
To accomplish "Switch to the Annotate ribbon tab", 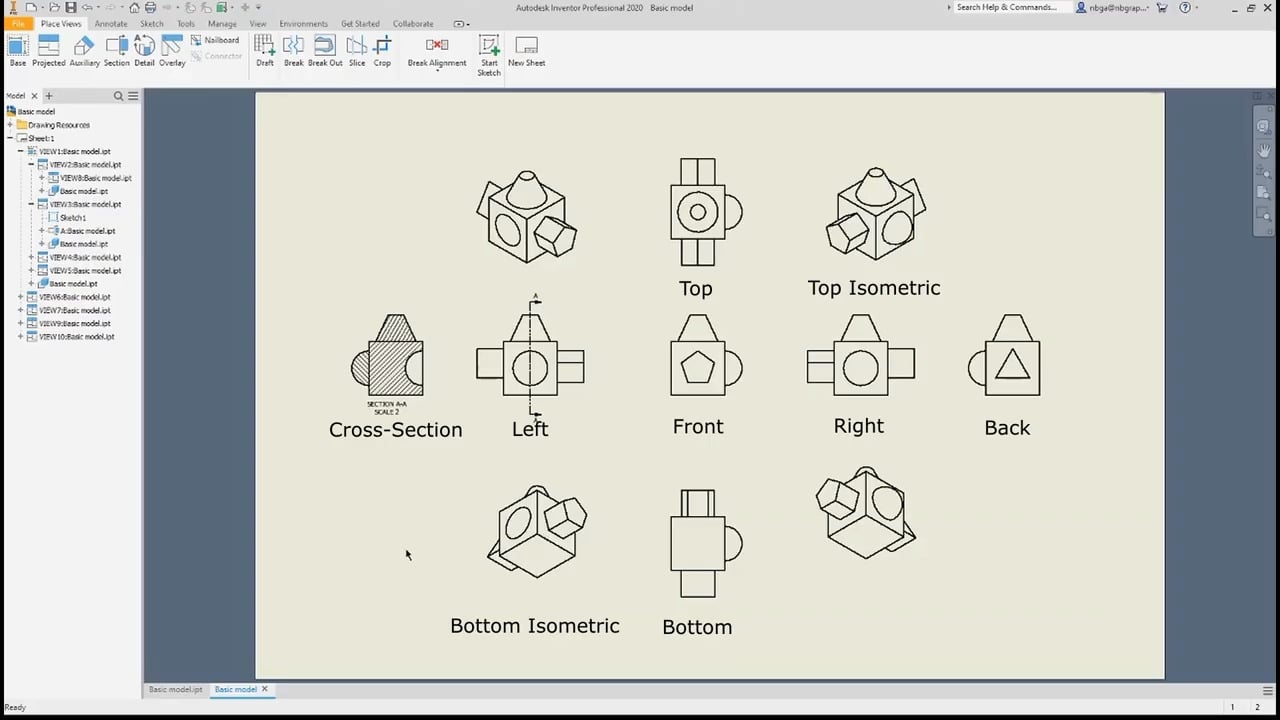I will (111, 23).
